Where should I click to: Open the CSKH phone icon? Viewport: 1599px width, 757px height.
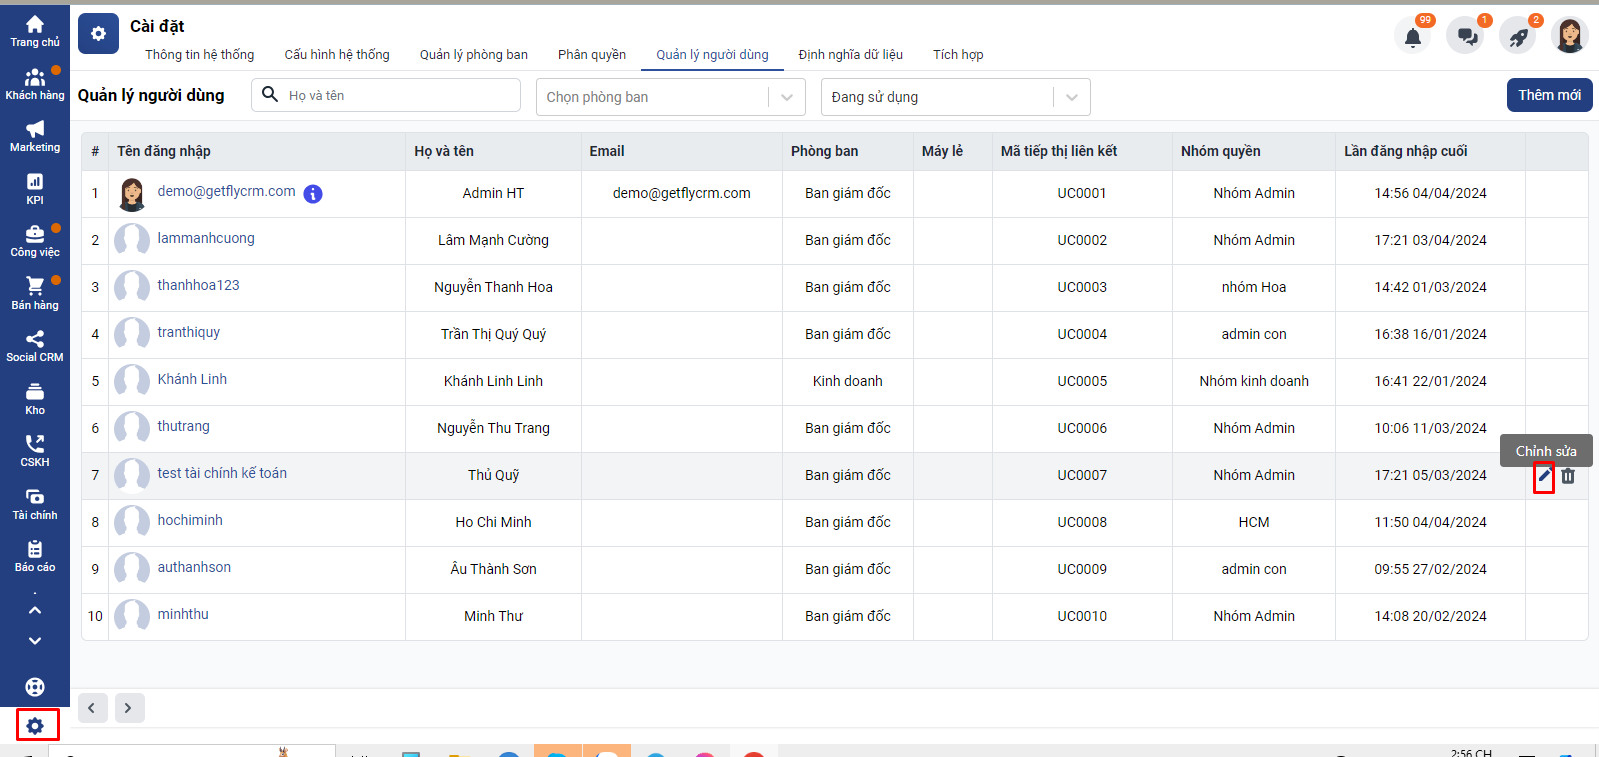click(x=35, y=444)
